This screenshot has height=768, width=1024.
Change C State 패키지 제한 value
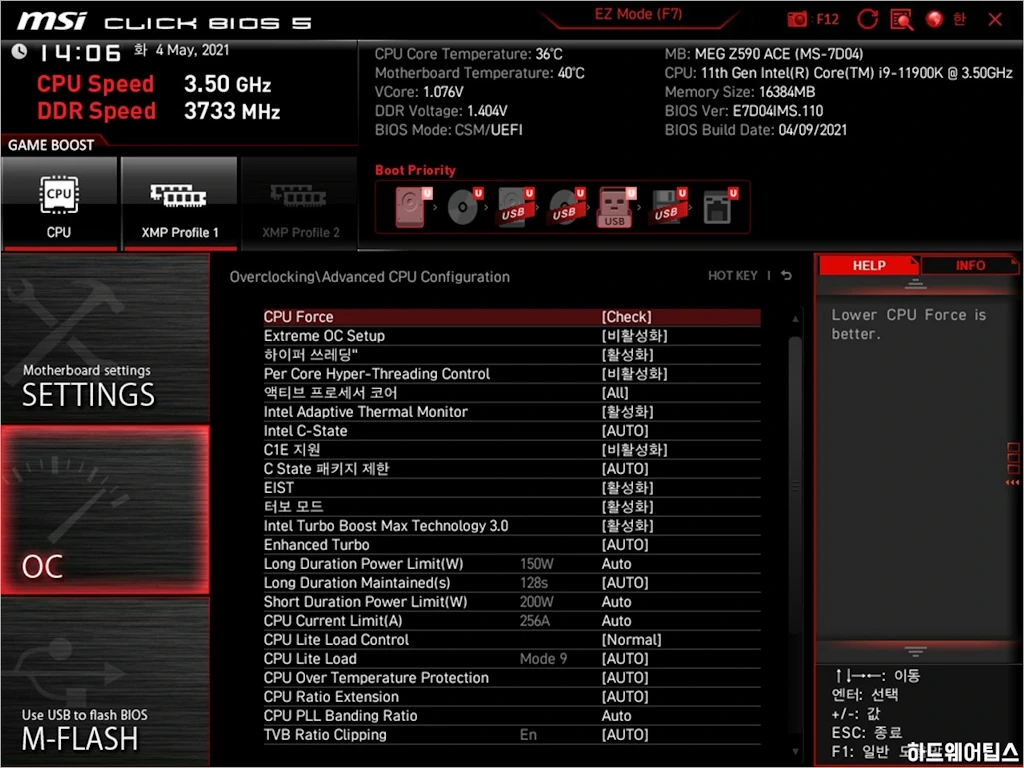(625, 468)
